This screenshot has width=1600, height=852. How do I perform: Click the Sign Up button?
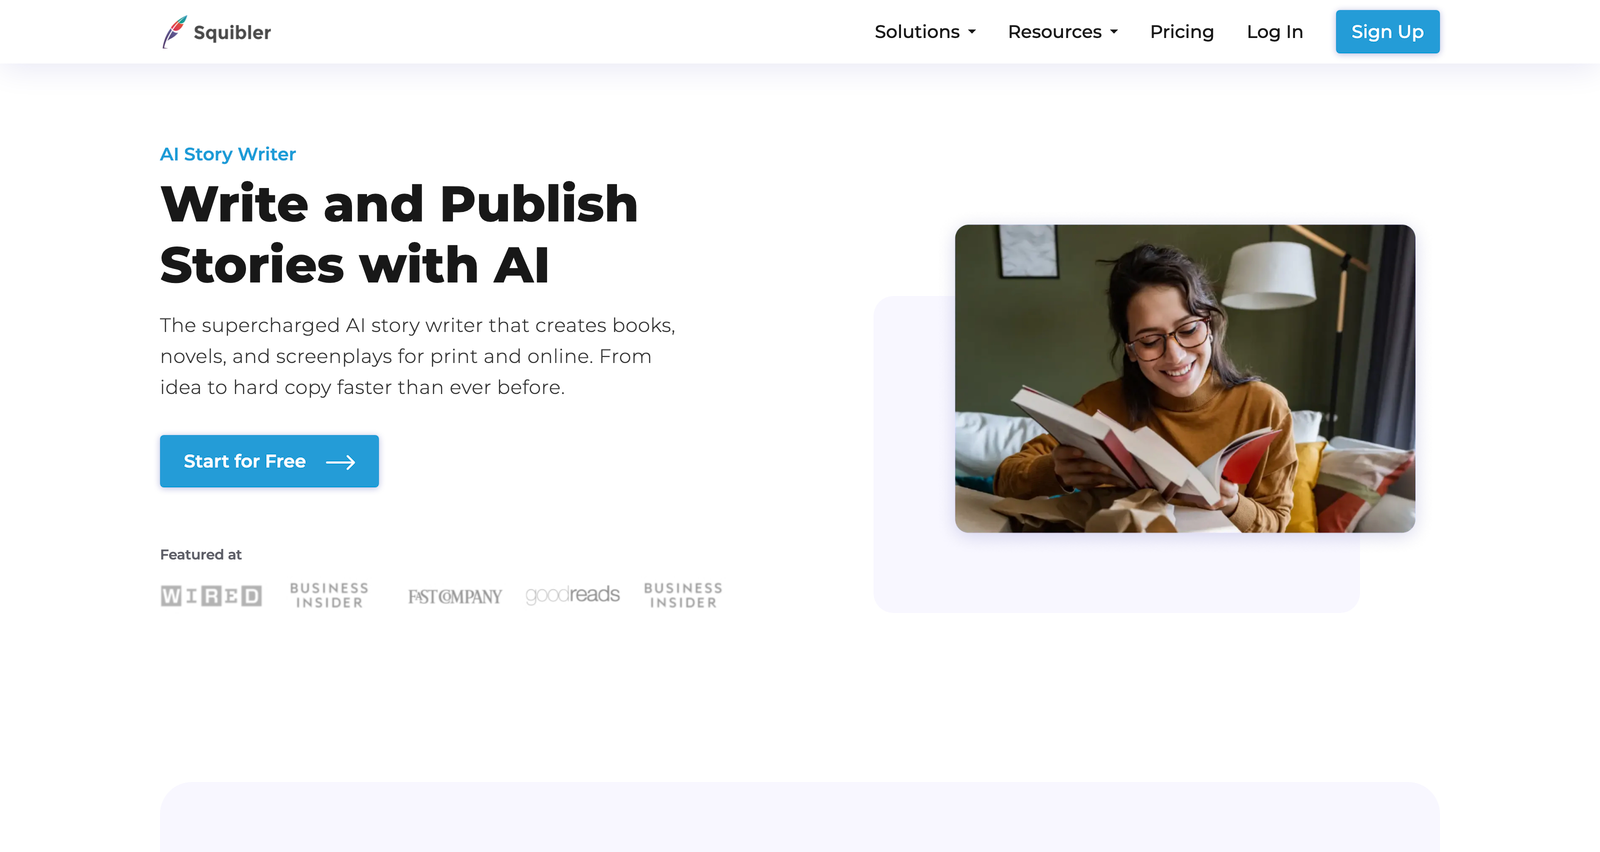pos(1388,32)
